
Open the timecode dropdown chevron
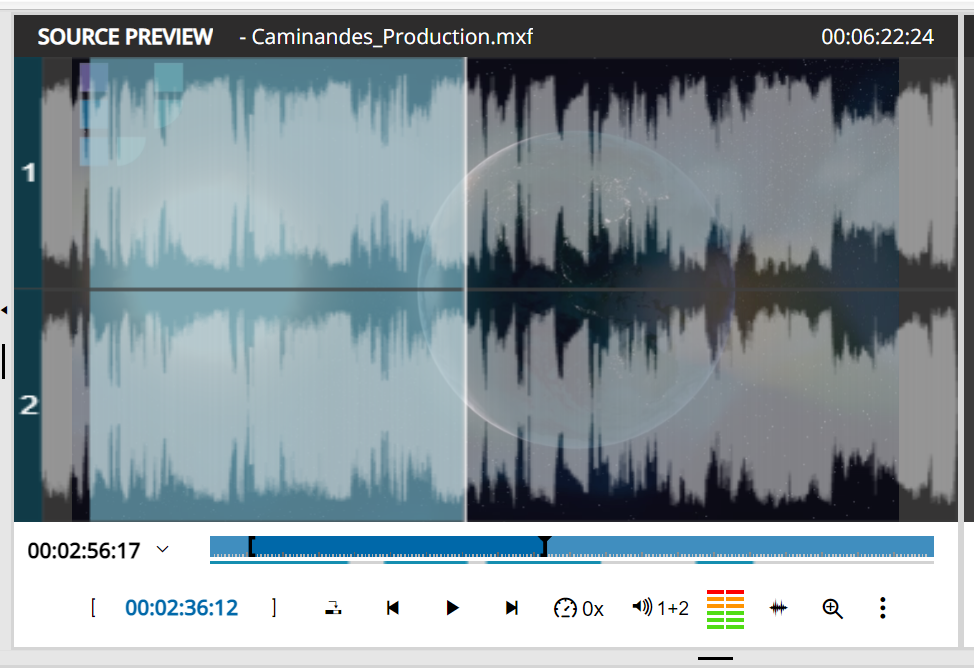(x=162, y=549)
